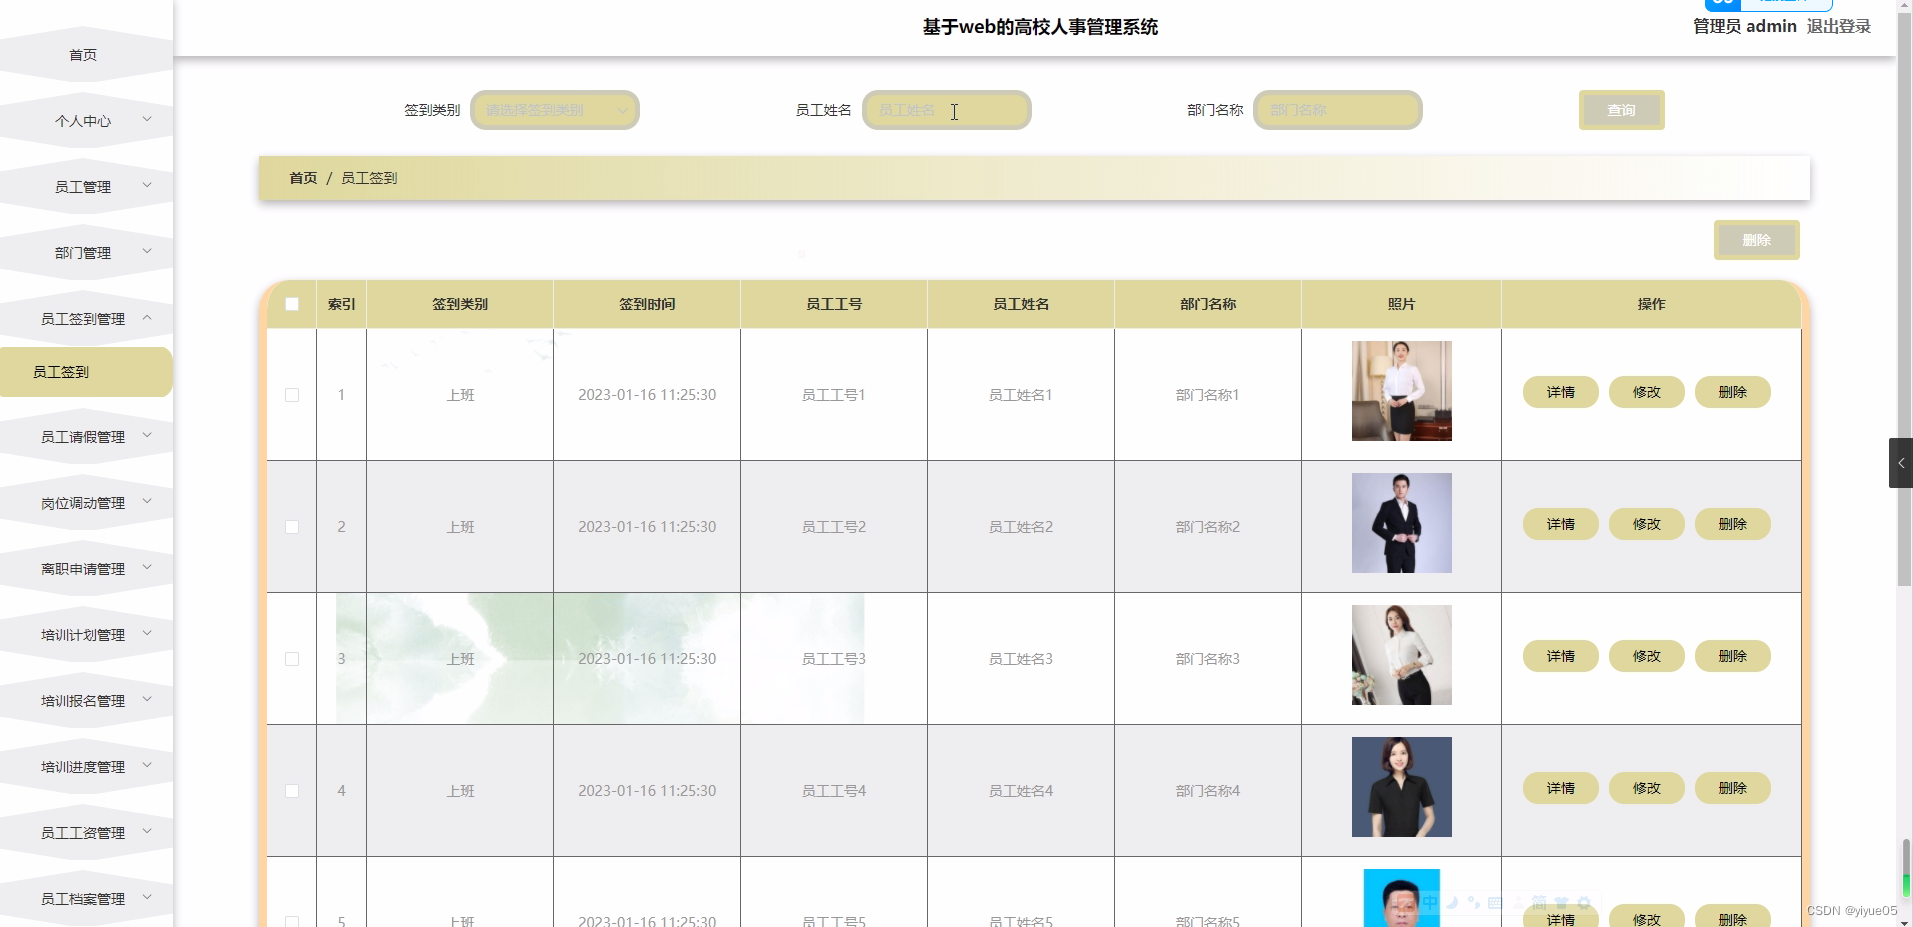1913x927 pixels.
Task: Click 删除 for 员工姓名5
Action: pyautogui.click(x=1732, y=916)
